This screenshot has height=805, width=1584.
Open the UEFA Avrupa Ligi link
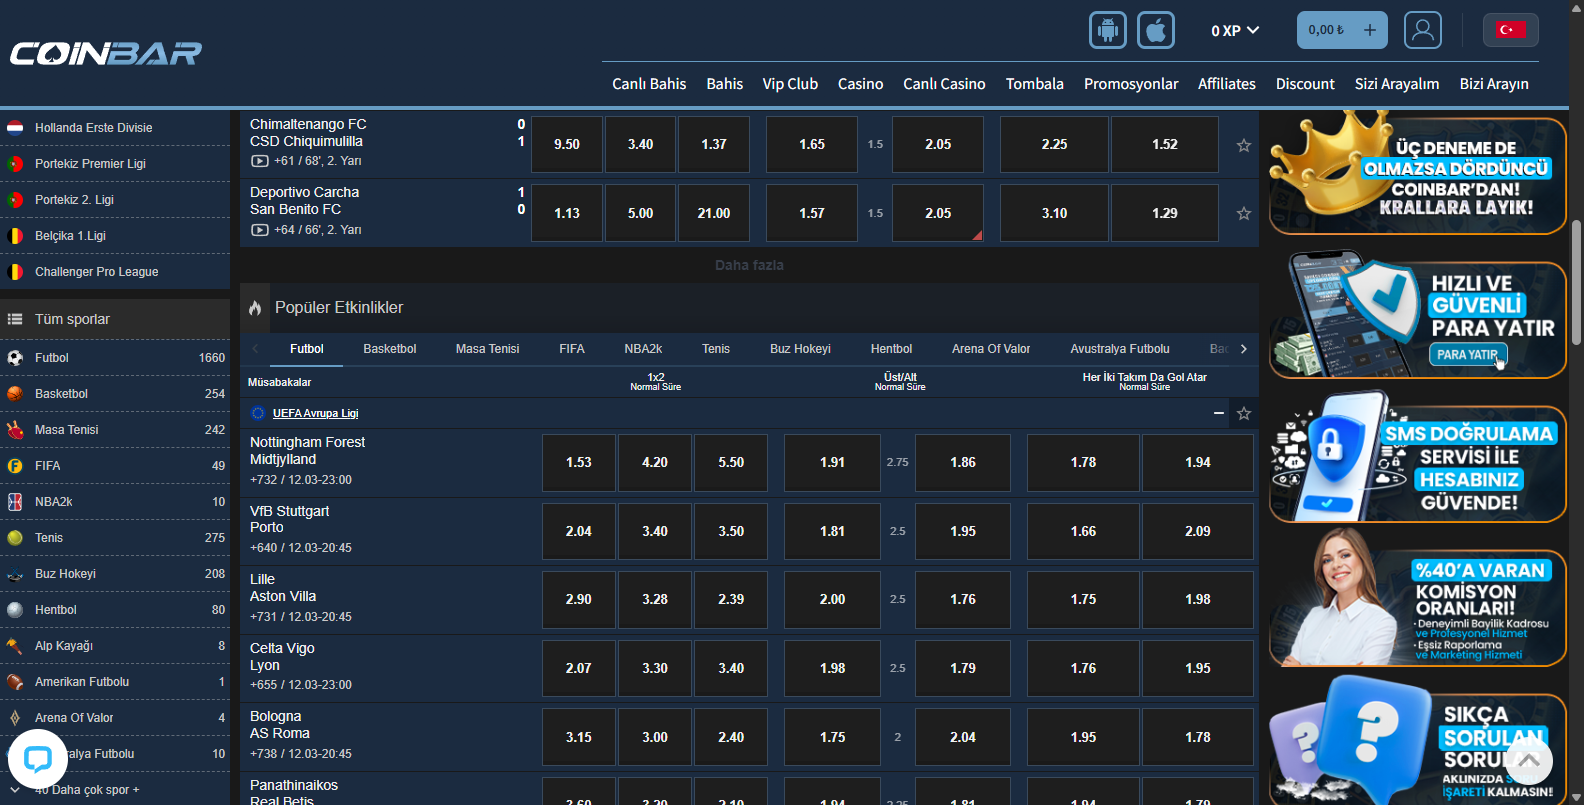click(315, 413)
